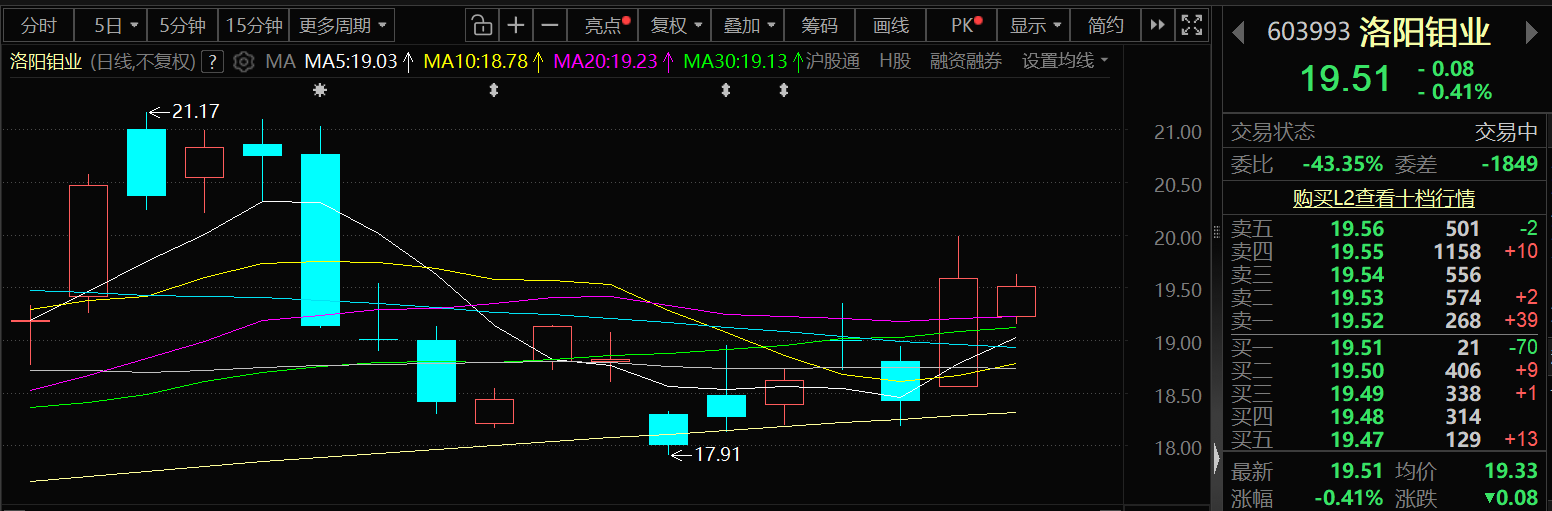
Task: Select 买一 row price 19.51
Action: point(1357,348)
